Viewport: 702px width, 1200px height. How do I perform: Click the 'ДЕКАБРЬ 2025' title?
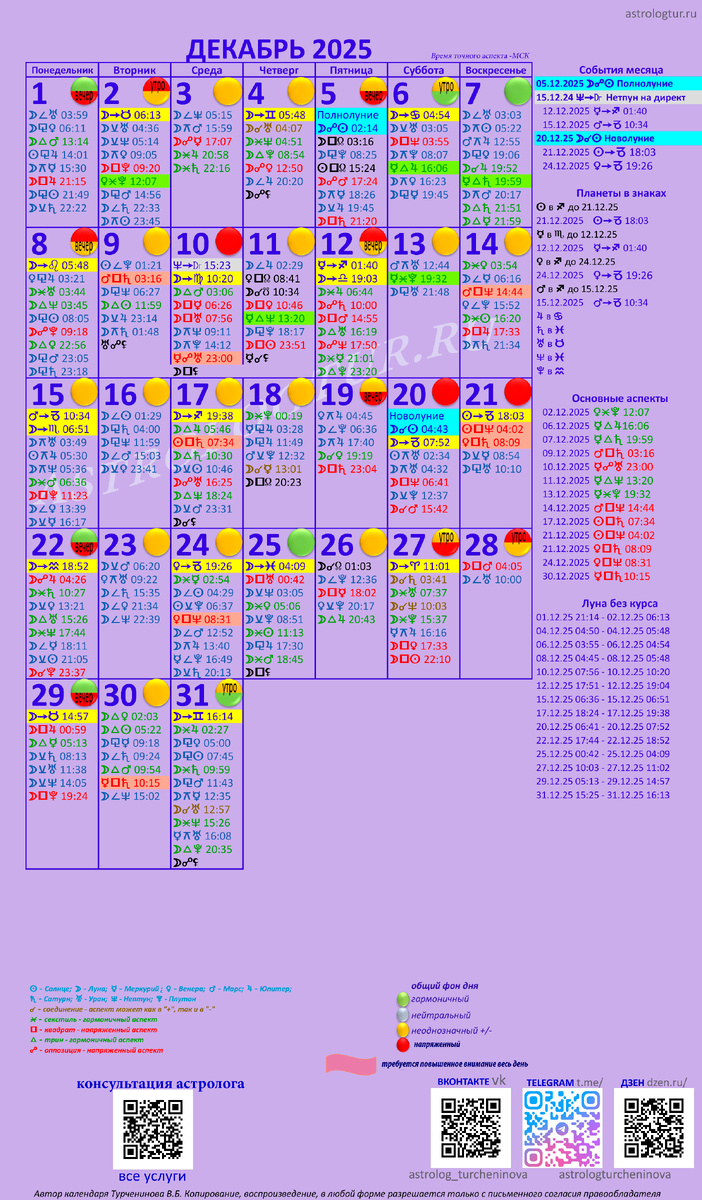[x=280, y=49]
